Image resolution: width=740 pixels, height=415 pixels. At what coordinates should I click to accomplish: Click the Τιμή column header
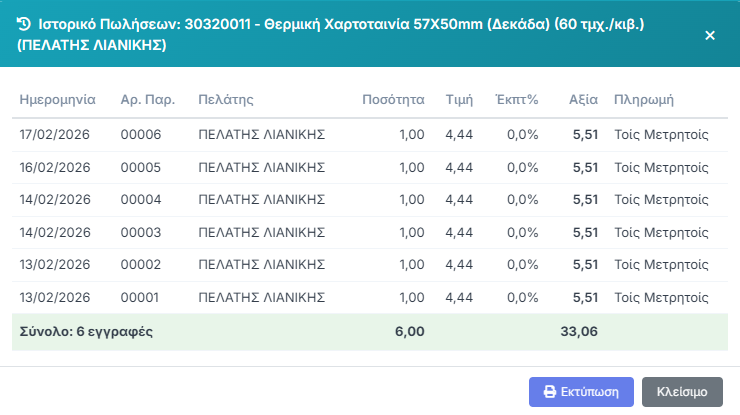(x=458, y=100)
